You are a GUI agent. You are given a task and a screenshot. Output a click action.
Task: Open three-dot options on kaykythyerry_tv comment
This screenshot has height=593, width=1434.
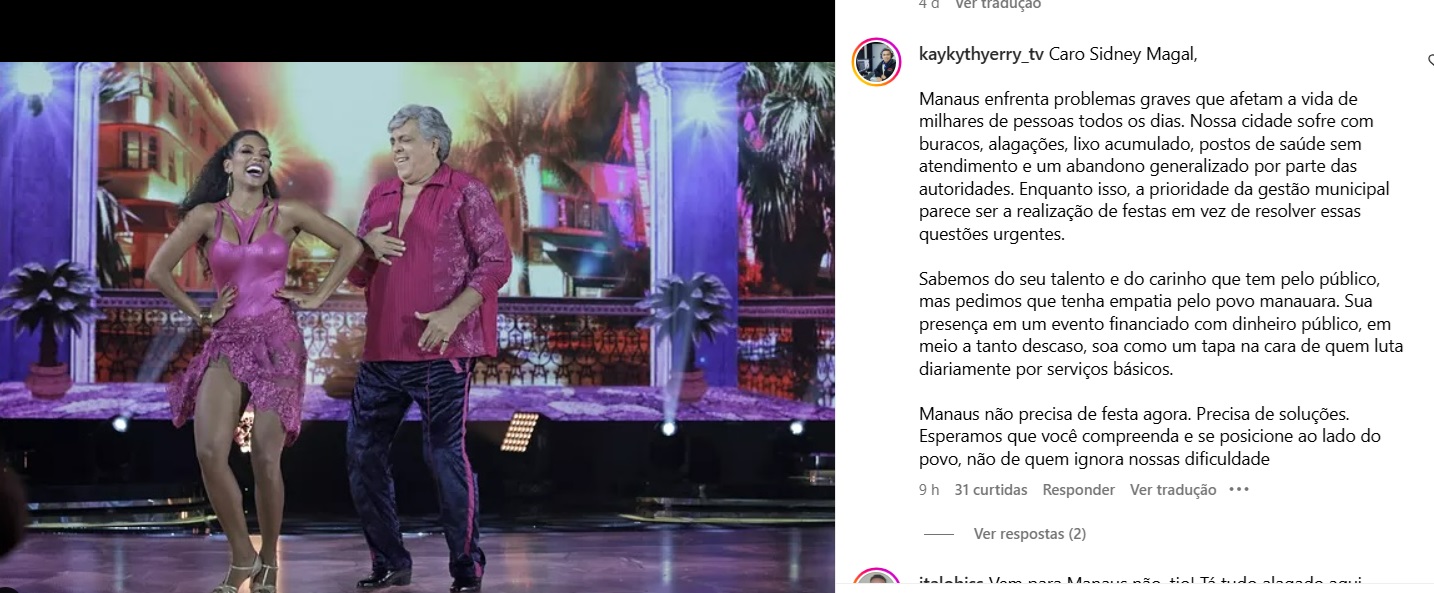click(x=1239, y=490)
